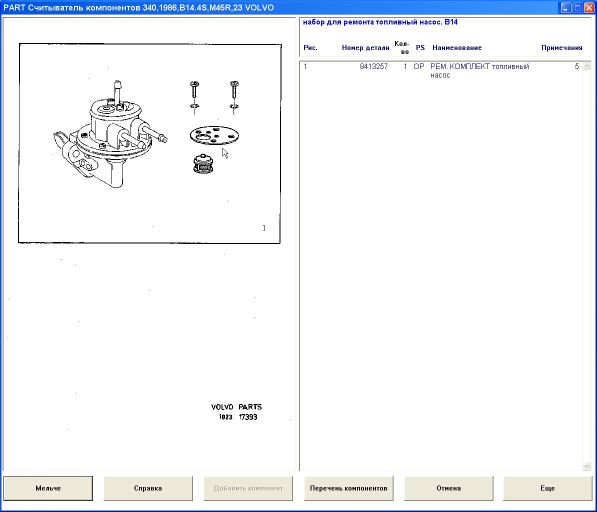The height and width of the screenshot is (512, 597).
Task: Select part row 8413257
Action: 442,70
